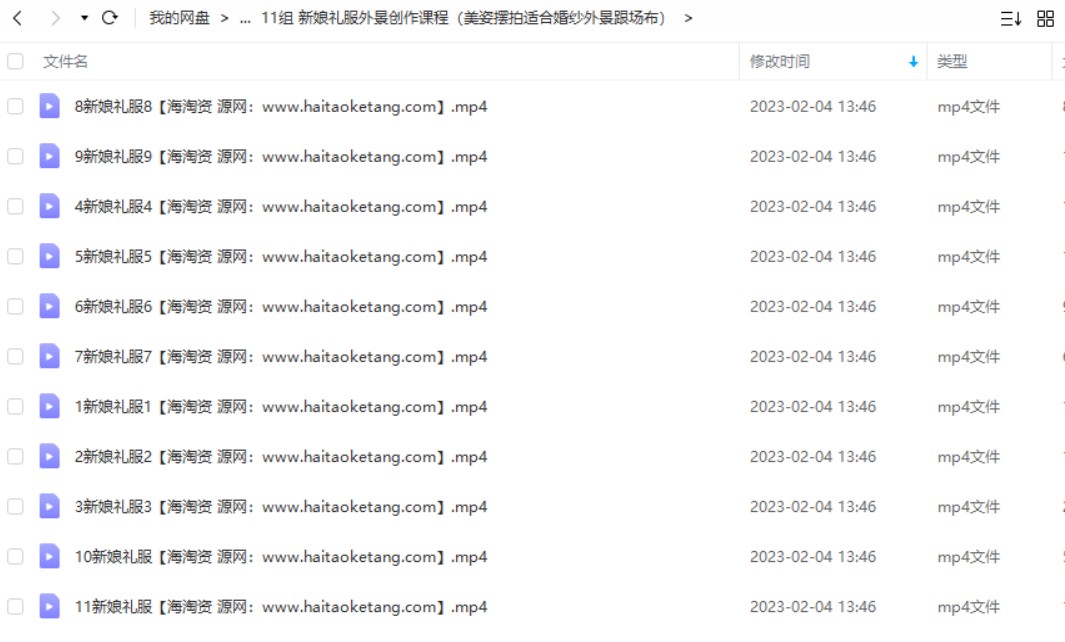
Task: Click the forward navigation arrow
Action: [56, 18]
